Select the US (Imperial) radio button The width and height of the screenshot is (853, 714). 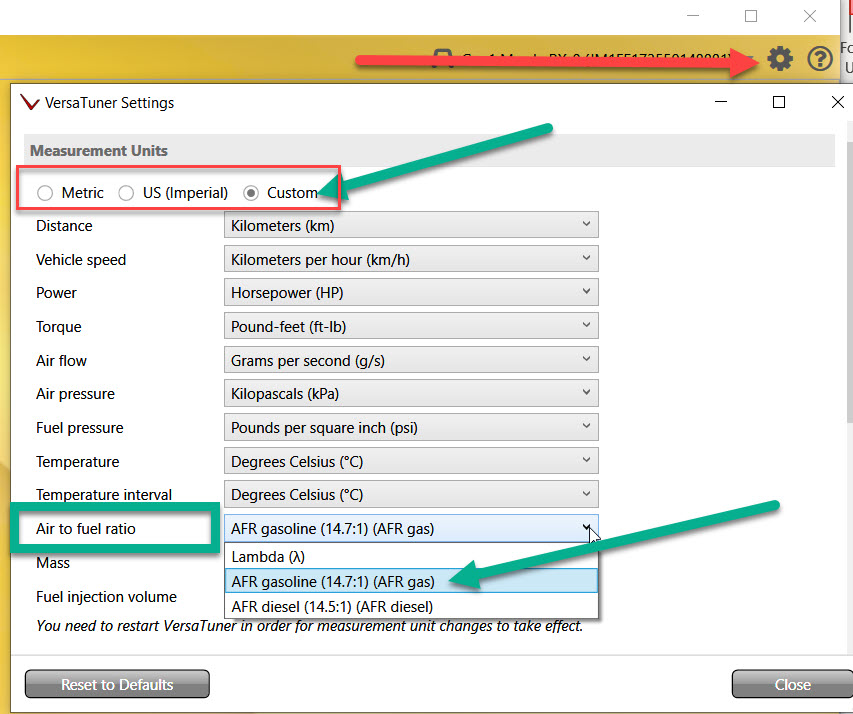(x=127, y=193)
